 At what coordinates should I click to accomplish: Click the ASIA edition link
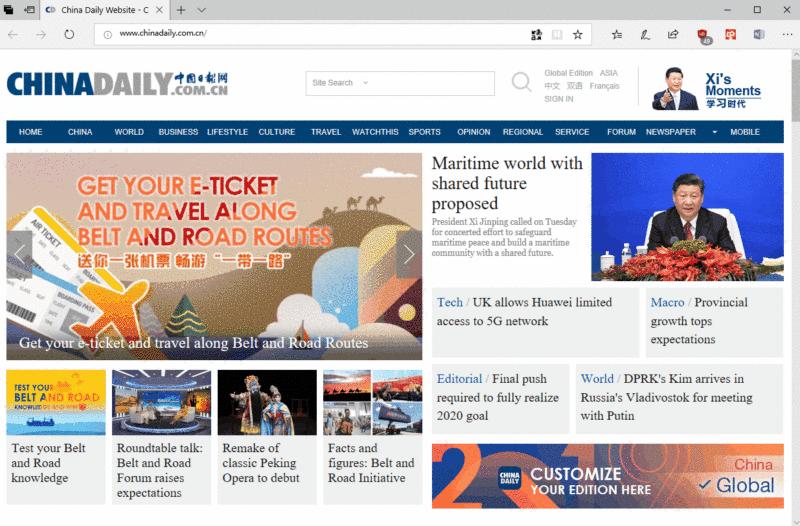(609, 73)
